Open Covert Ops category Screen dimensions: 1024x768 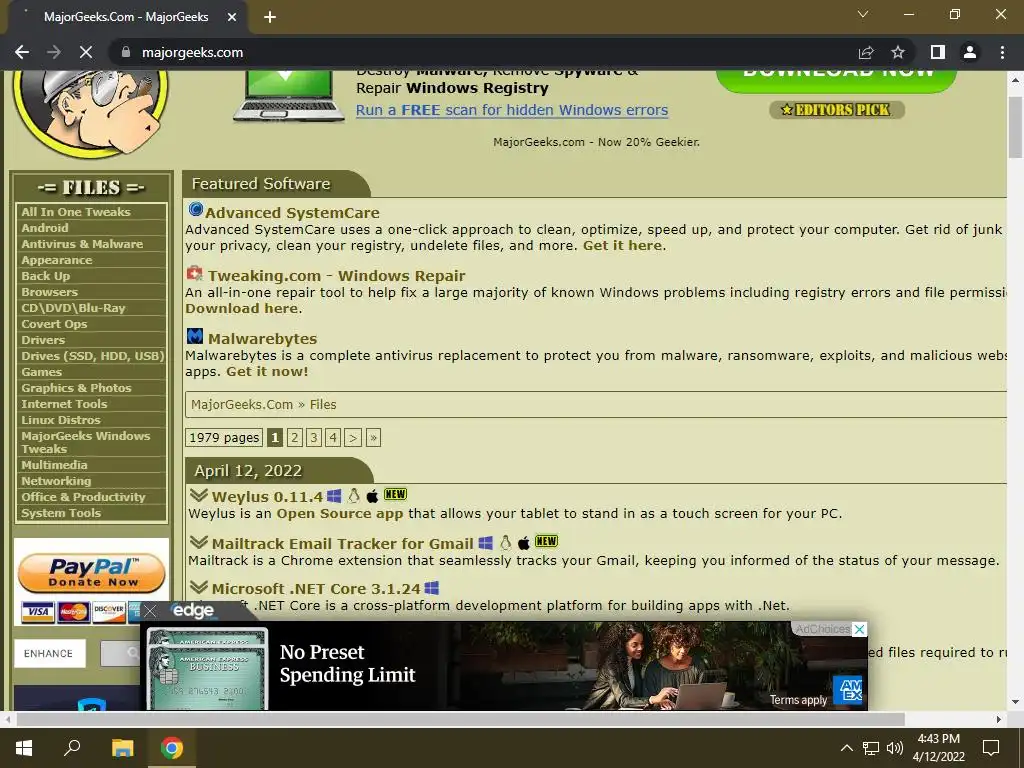[x=54, y=324]
